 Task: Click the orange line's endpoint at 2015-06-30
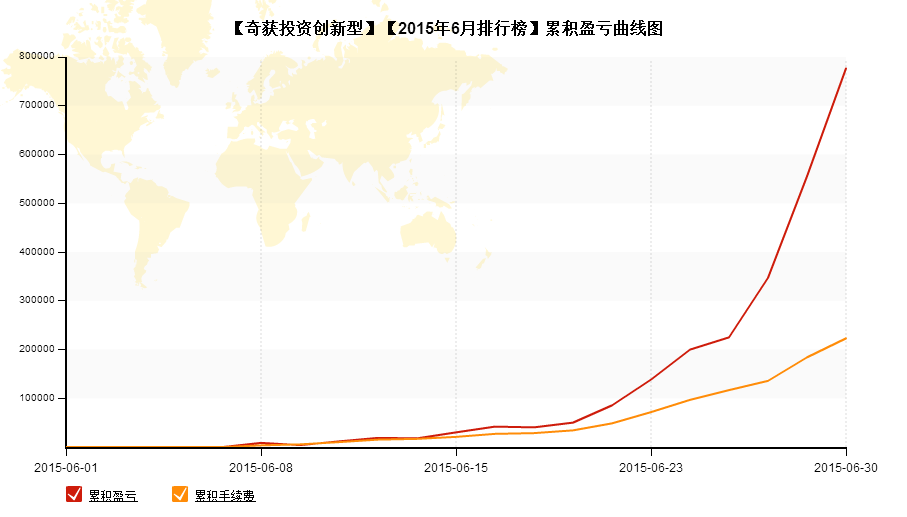coord(846,338)
